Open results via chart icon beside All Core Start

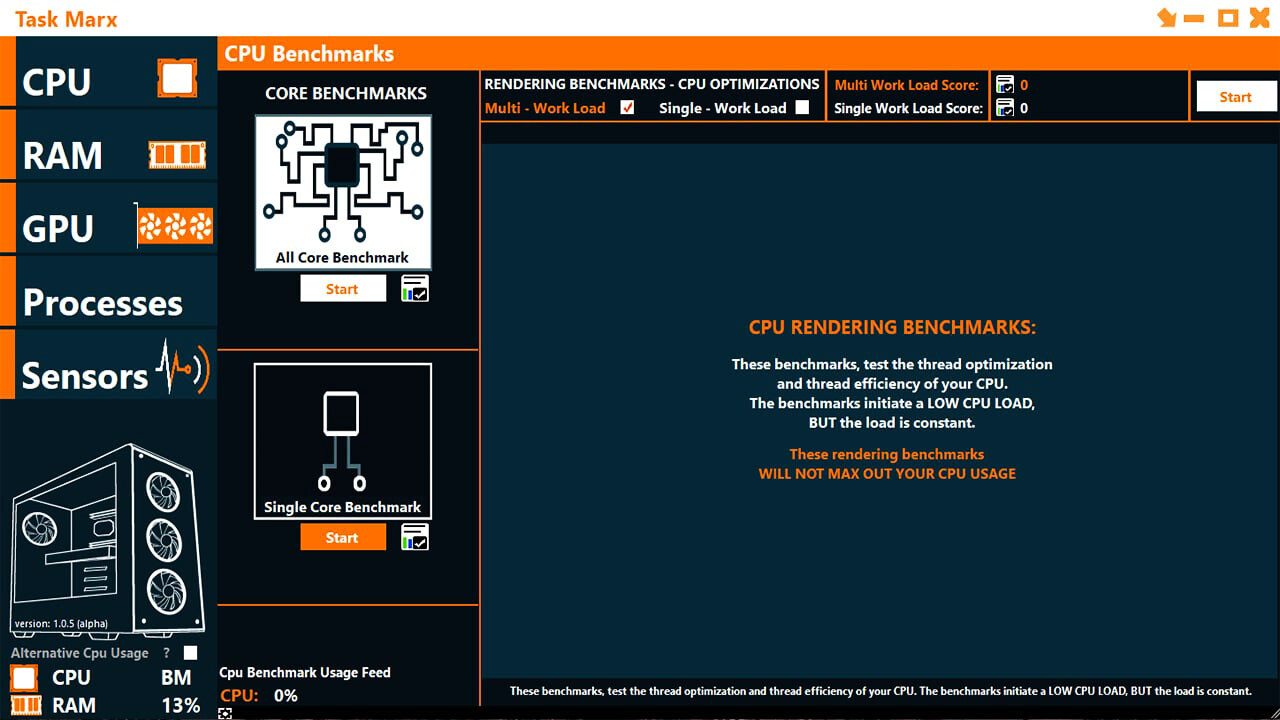click(415, 288)
